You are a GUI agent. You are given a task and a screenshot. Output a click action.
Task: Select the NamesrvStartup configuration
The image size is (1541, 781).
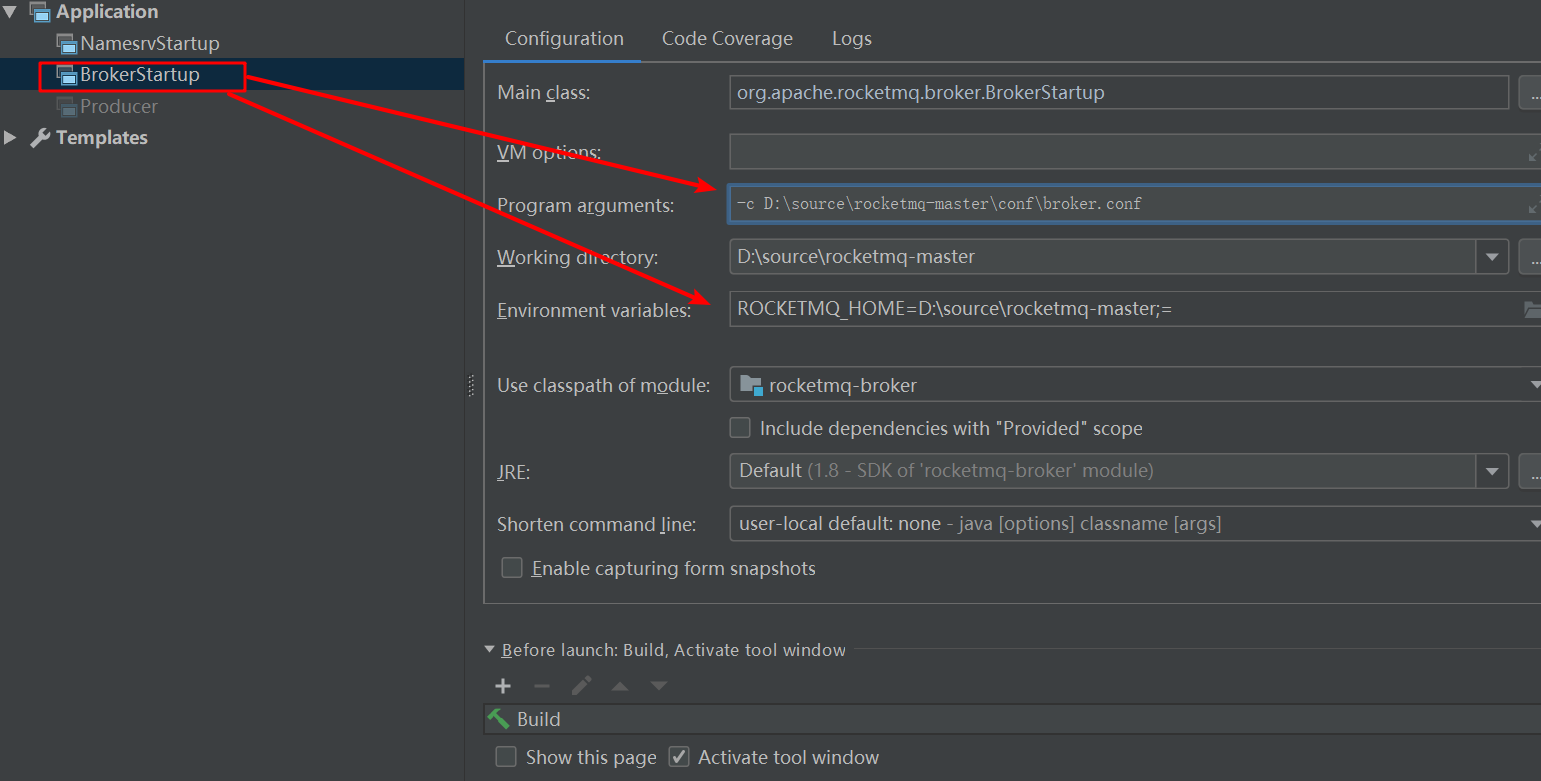[149, 43]
